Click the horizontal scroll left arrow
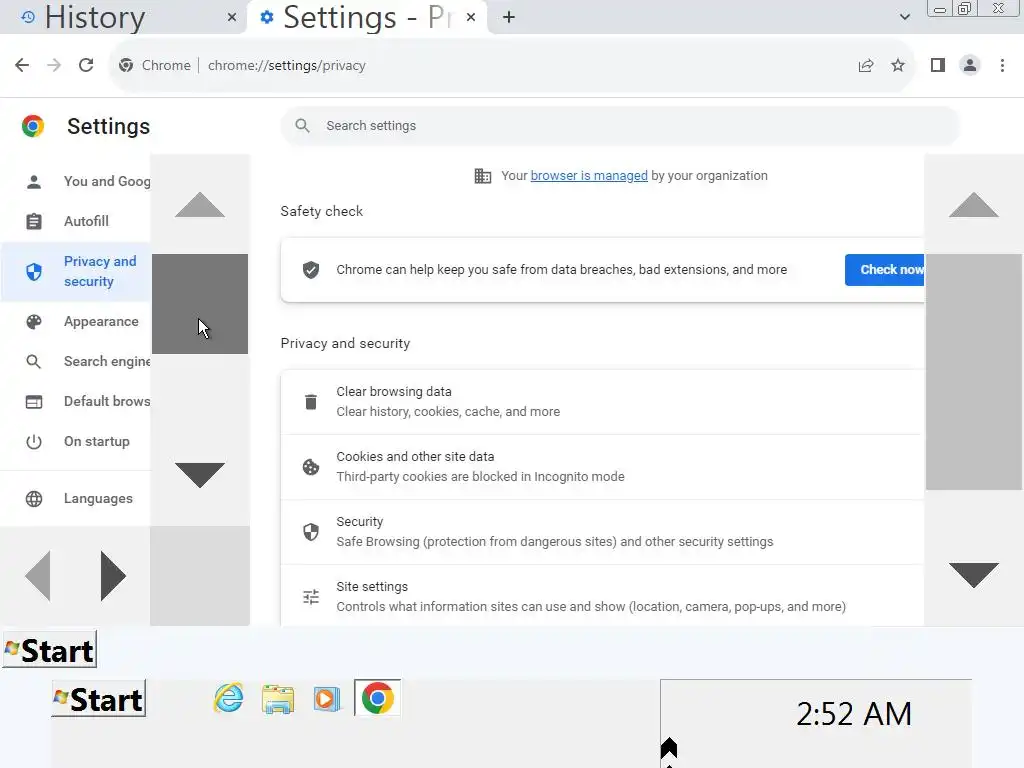 tap(38, 575)
